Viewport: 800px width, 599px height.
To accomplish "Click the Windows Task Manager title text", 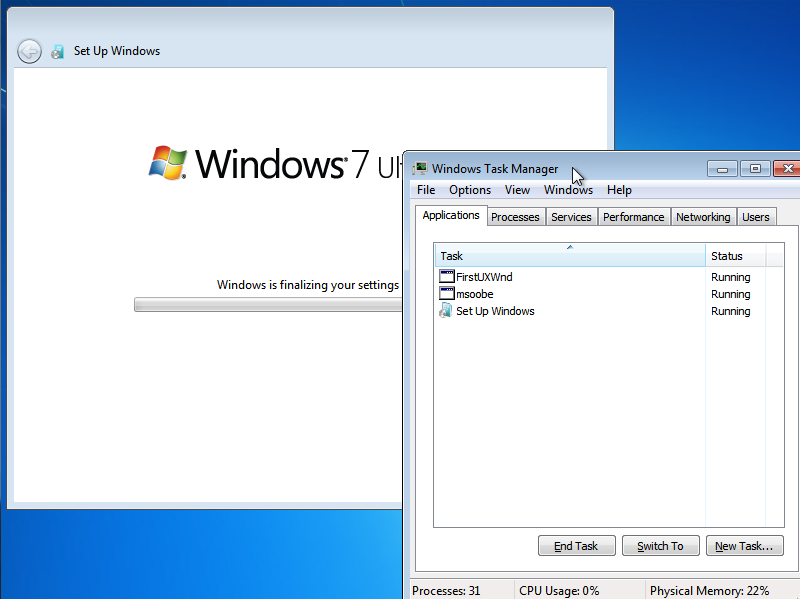I will click(495, 168).
